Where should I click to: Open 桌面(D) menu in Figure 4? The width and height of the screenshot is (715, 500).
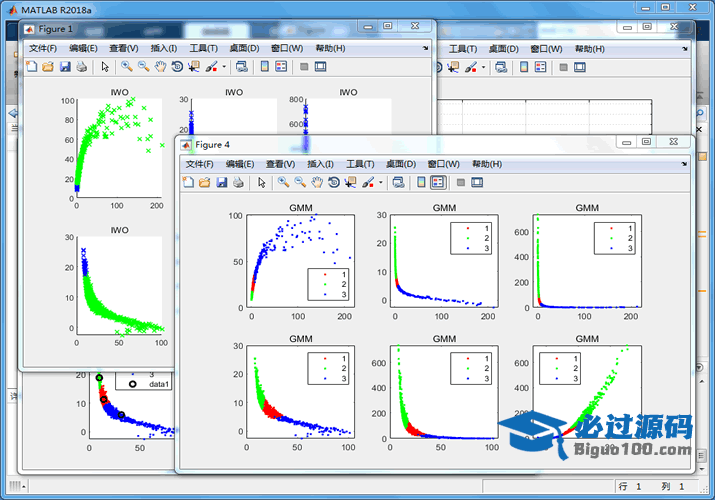[401, 164]
